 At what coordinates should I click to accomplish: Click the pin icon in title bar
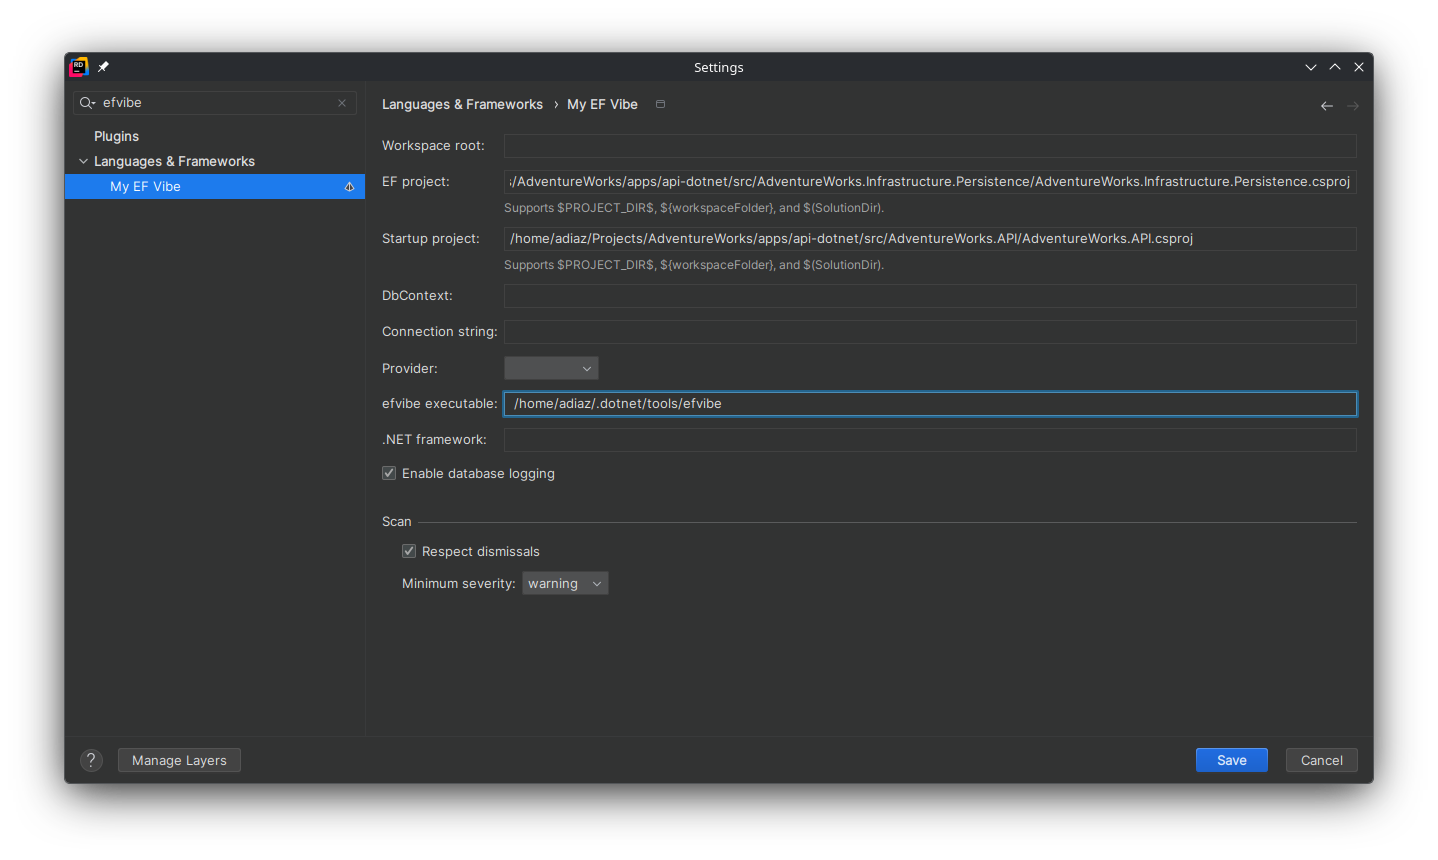coord(103,67)
